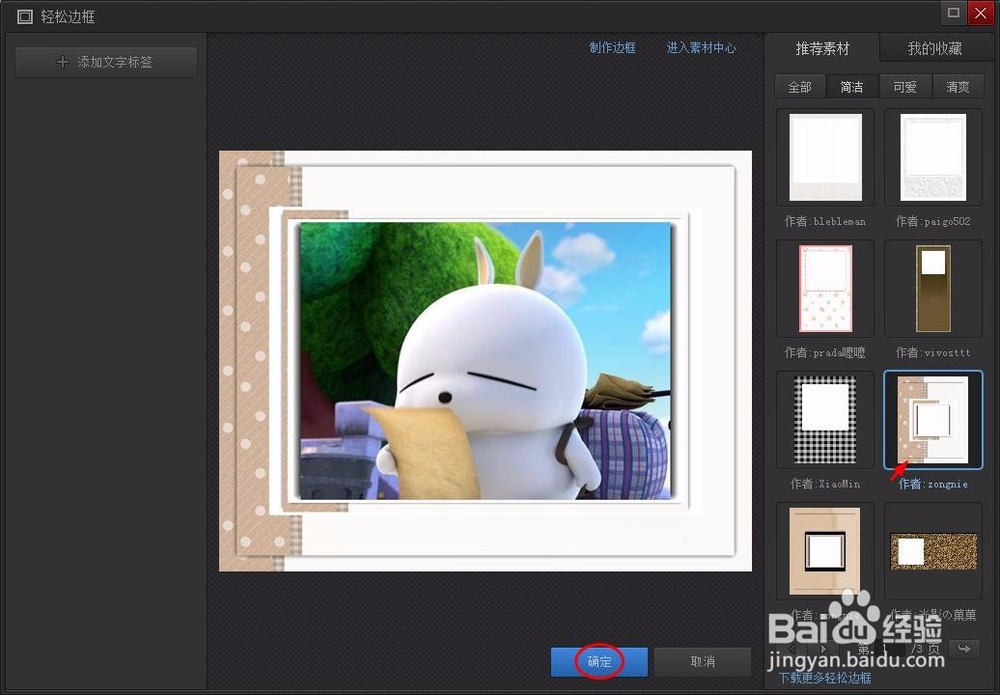Close the 轻松边框 window
The width and height of the screenshot is (1000, 695).
click(x=980, y=13)
